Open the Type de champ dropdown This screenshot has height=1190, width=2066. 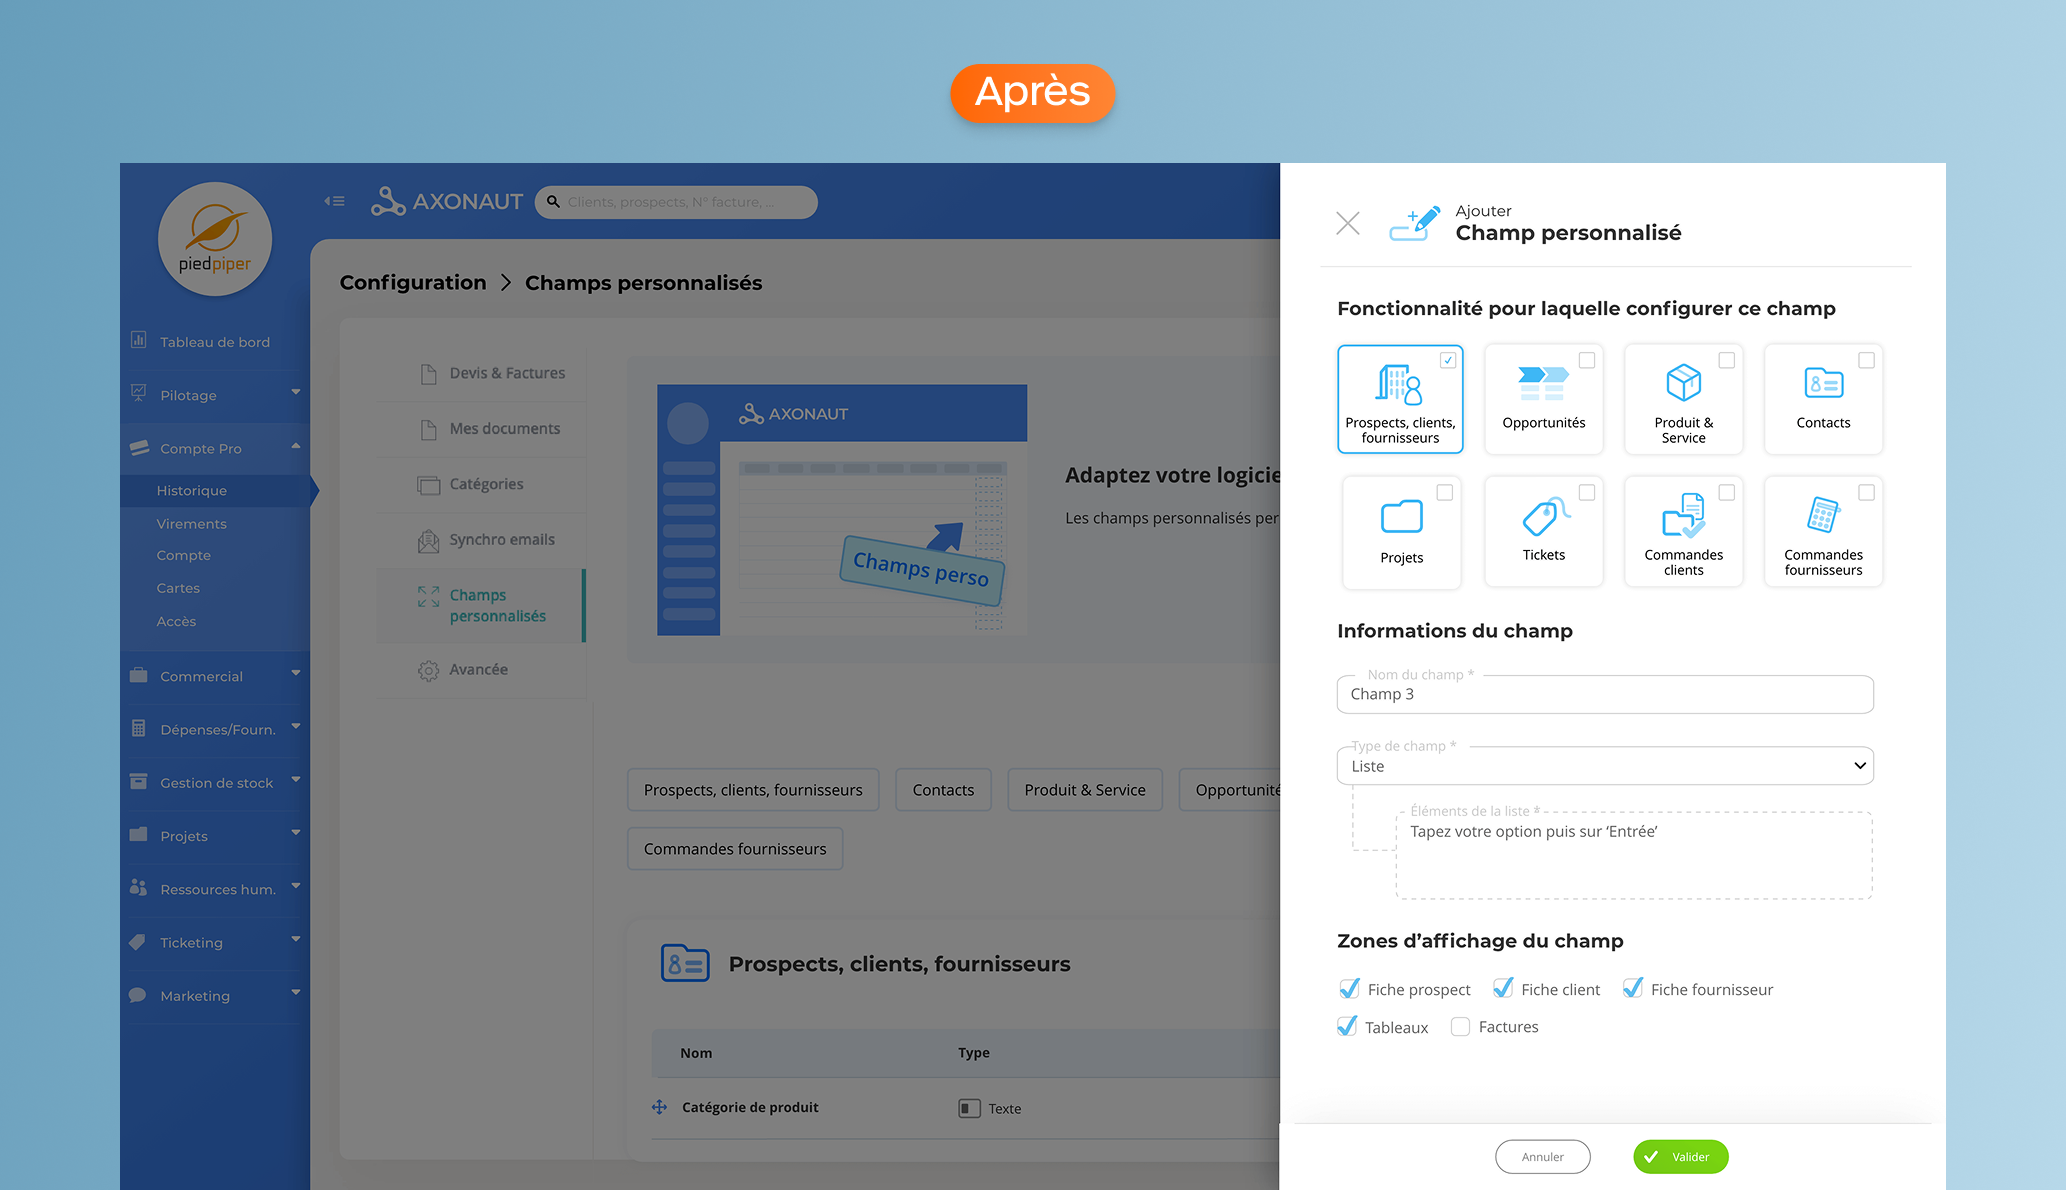point(1604,766)
